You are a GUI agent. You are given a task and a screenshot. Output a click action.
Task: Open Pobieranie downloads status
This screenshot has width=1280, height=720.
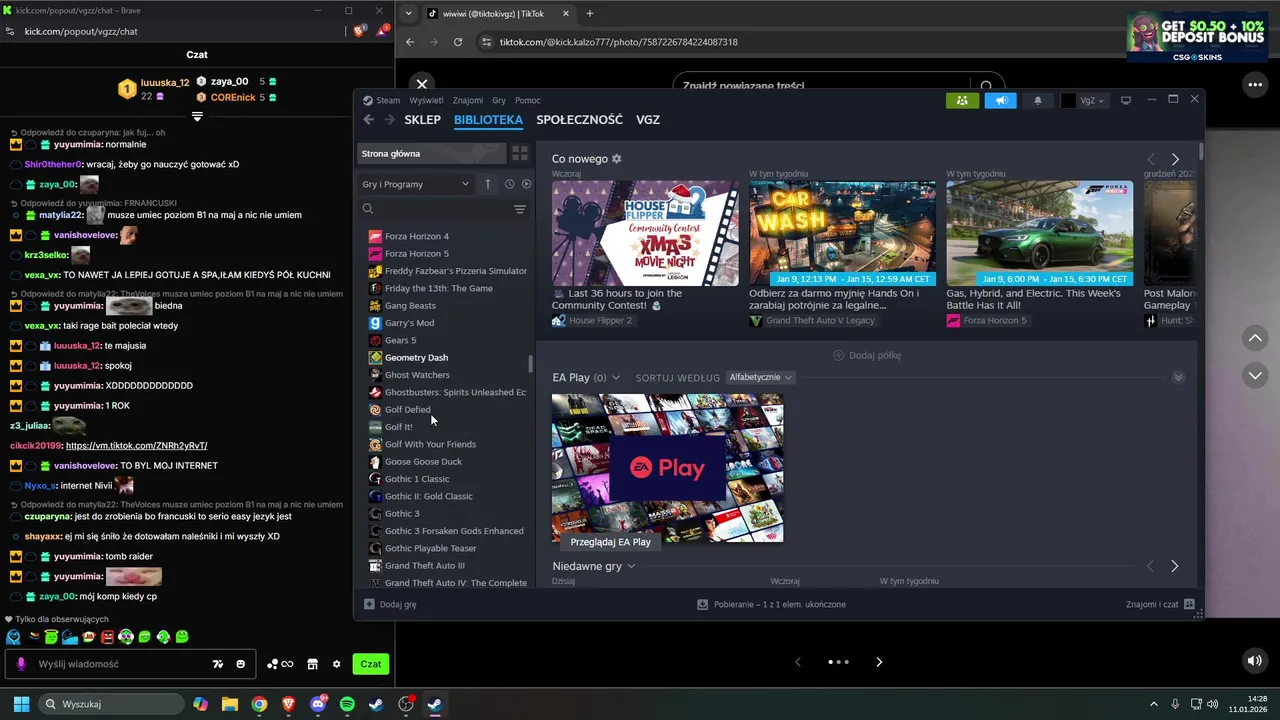coord(771,604)
